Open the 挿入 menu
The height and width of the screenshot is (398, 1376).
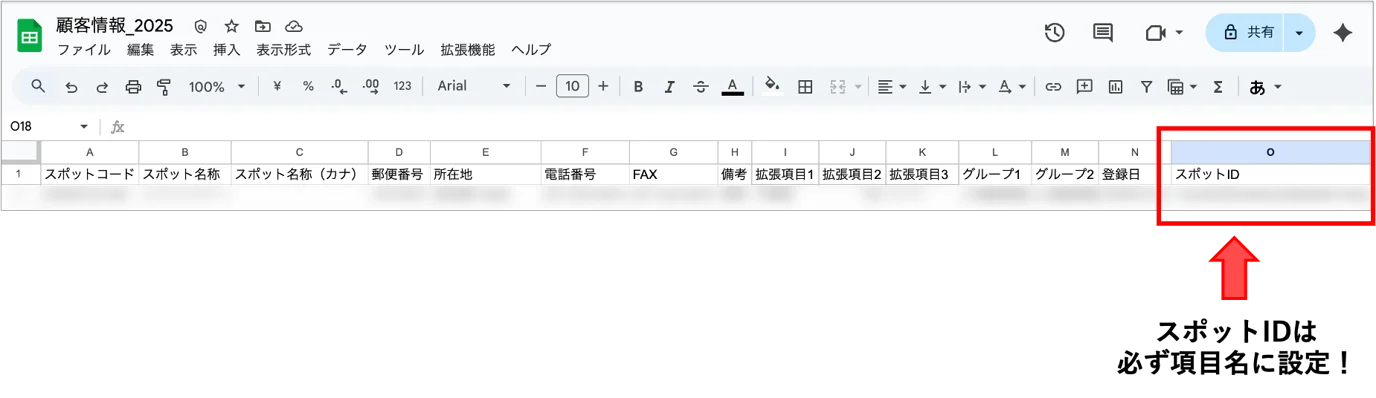(227, 50)
